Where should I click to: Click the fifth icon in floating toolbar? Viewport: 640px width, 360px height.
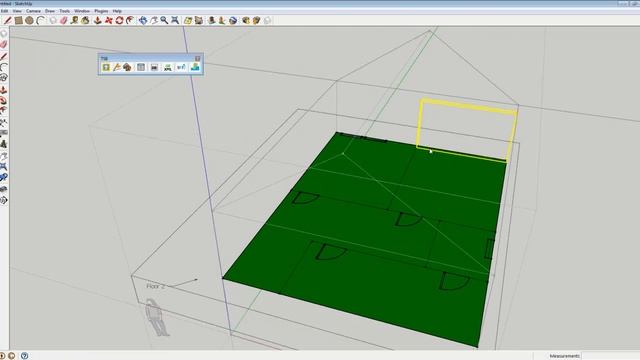154,67
